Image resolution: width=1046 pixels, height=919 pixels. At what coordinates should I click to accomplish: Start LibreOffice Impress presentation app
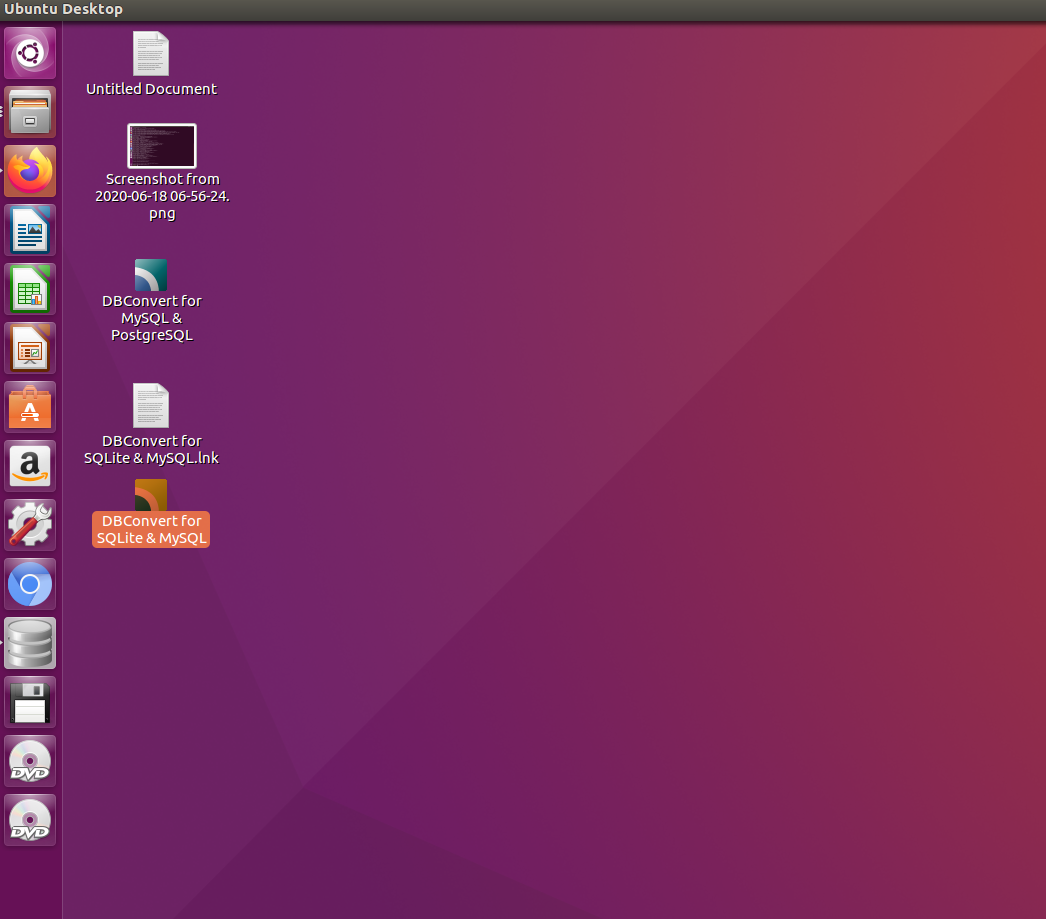[30, 348]
